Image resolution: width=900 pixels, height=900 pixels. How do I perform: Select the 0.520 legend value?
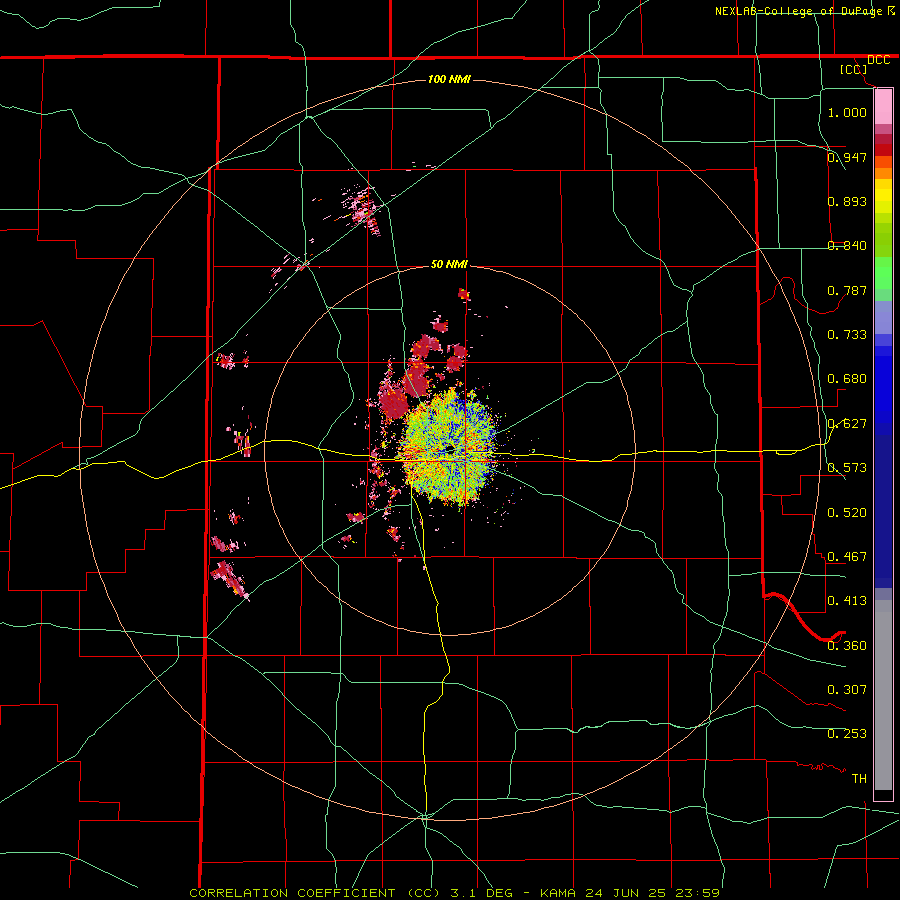click(x=847, y=512)
